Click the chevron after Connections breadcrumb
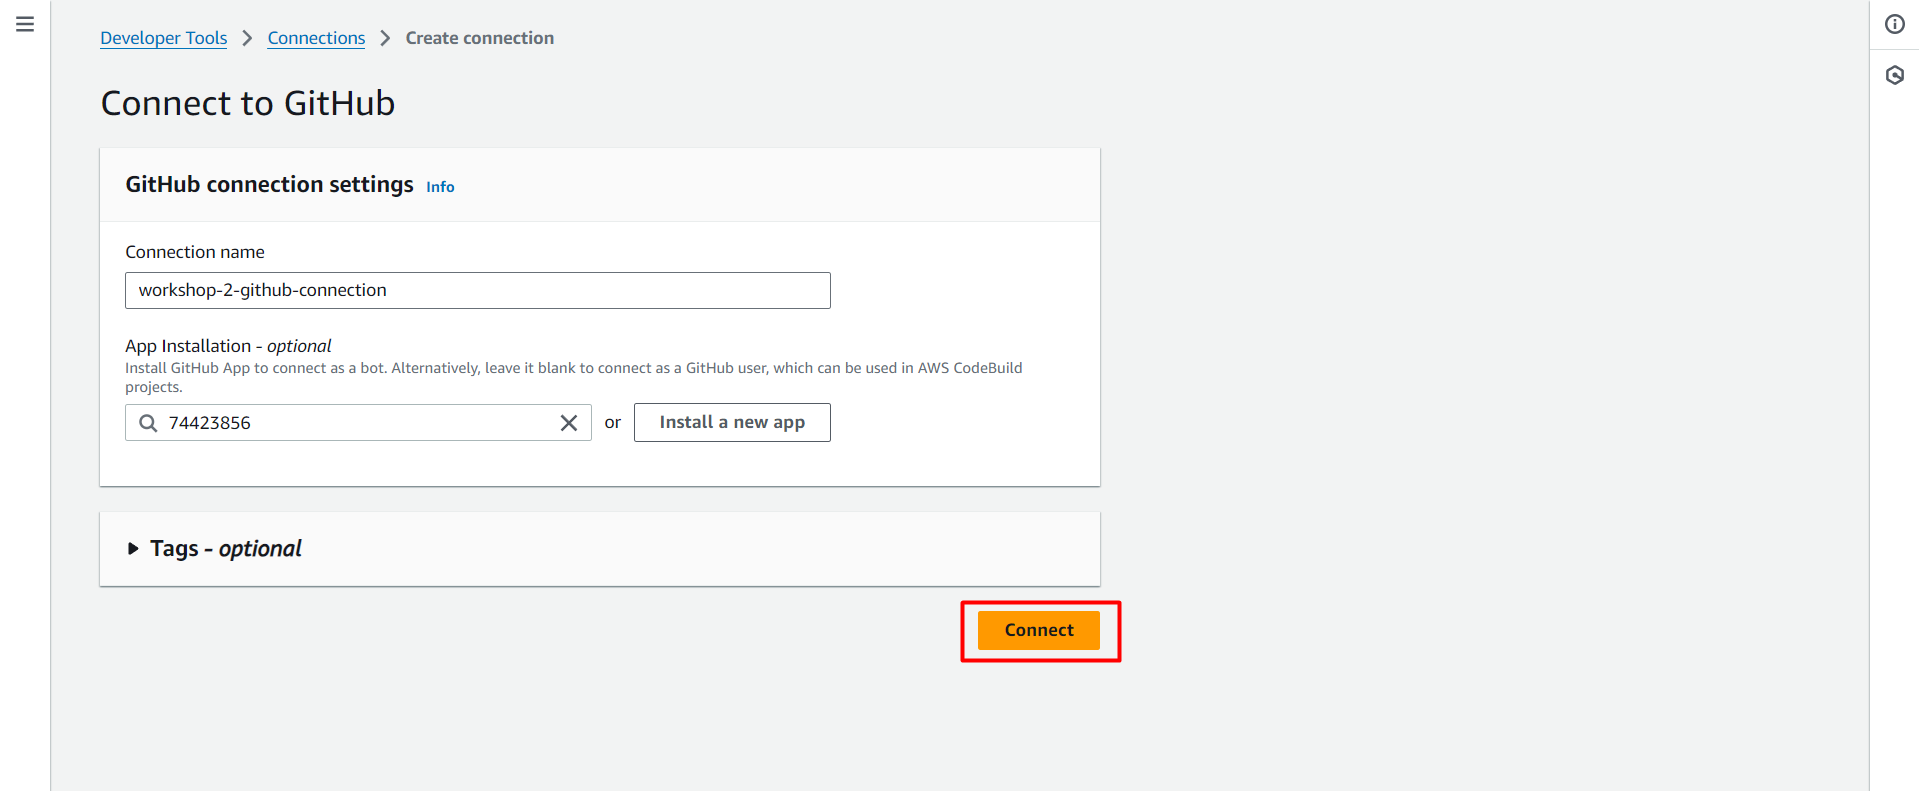Screen dimensions: 1919x791 coord(385,38)
